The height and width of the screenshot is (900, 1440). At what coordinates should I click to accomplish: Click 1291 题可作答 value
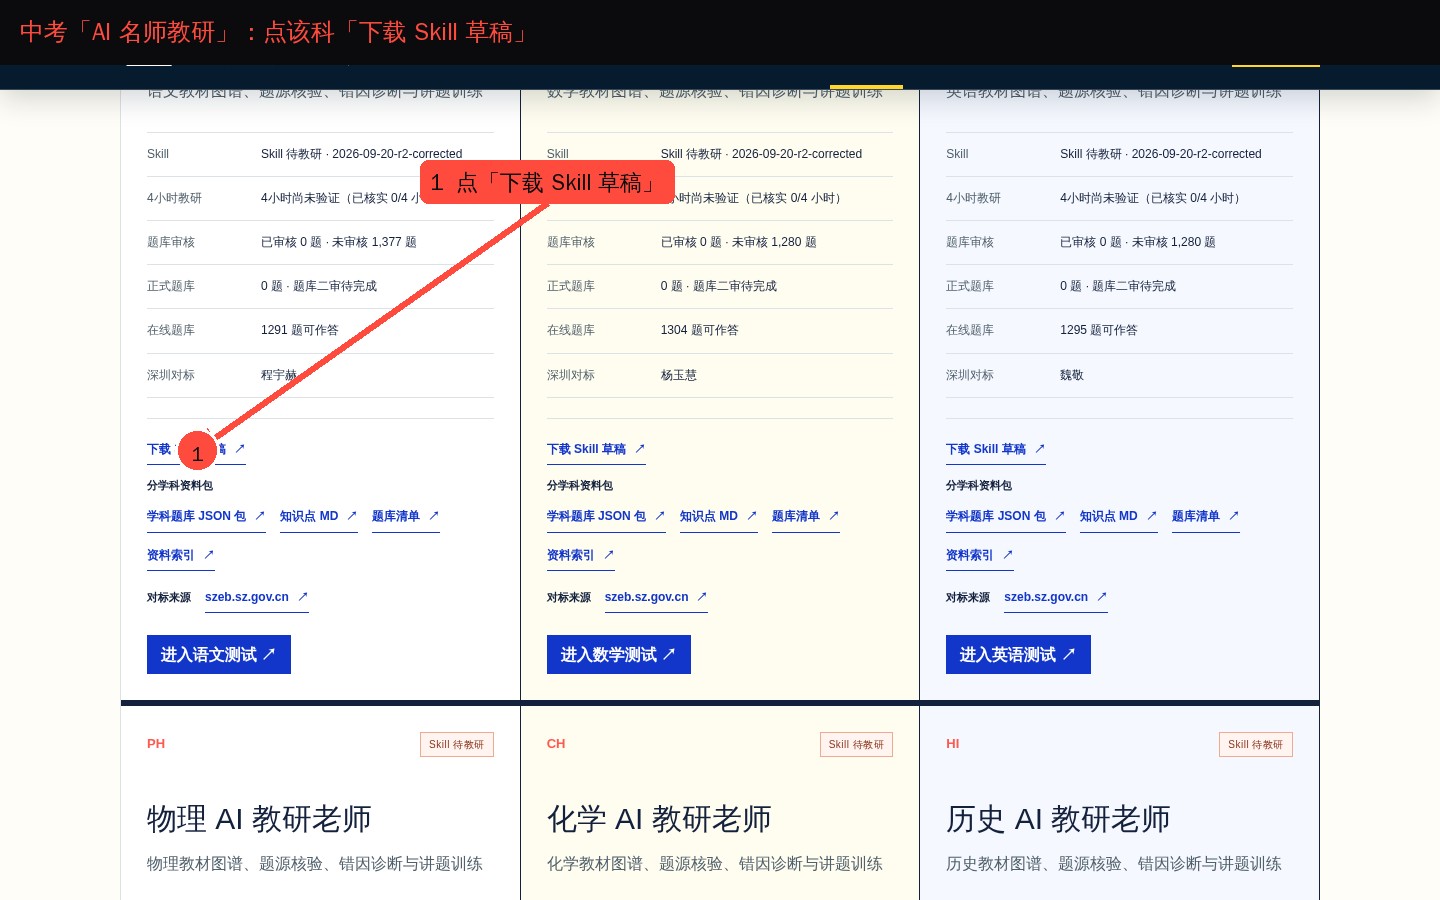click(300, 331)
